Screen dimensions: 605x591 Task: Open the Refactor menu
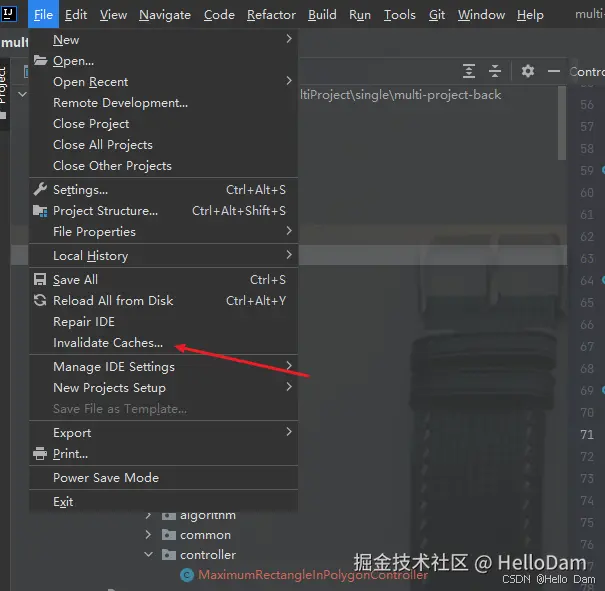click(271, 15)
